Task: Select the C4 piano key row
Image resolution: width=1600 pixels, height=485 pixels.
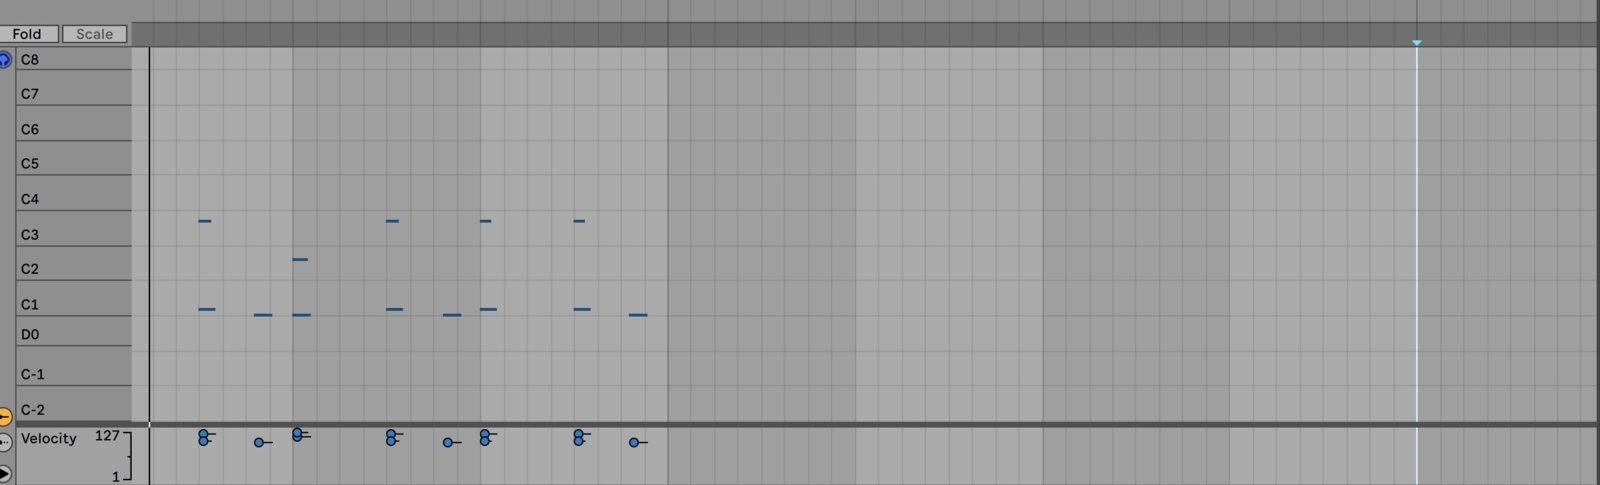Action: [74, 198]
